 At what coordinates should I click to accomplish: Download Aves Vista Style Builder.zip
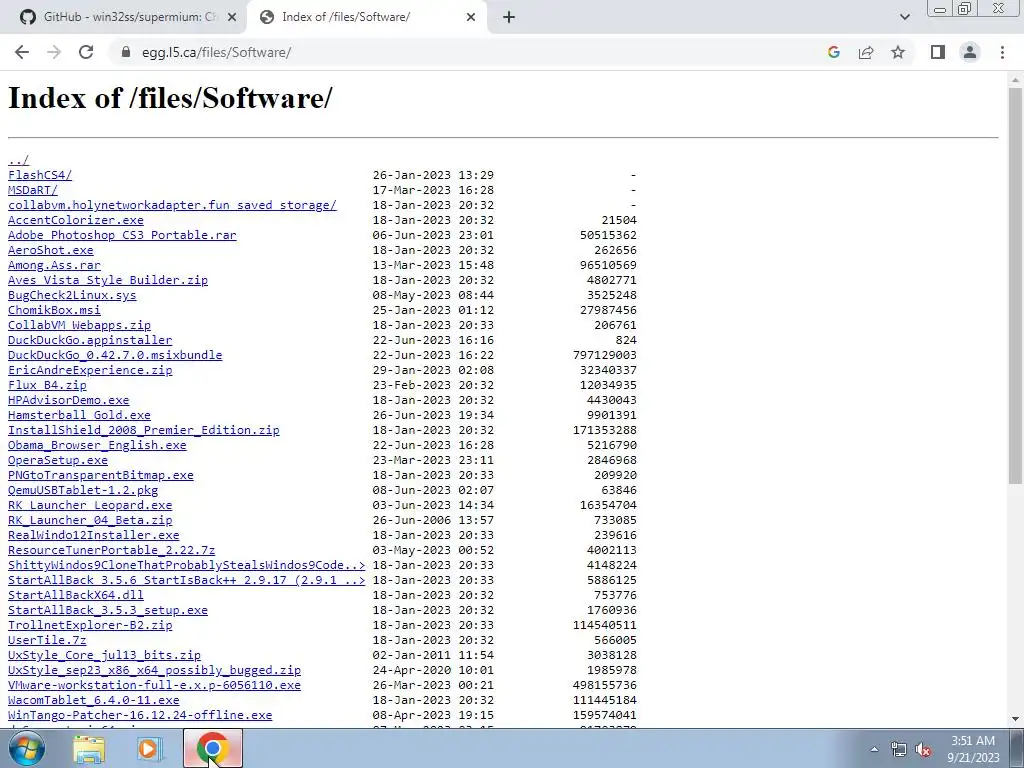(x=108, y=280)
